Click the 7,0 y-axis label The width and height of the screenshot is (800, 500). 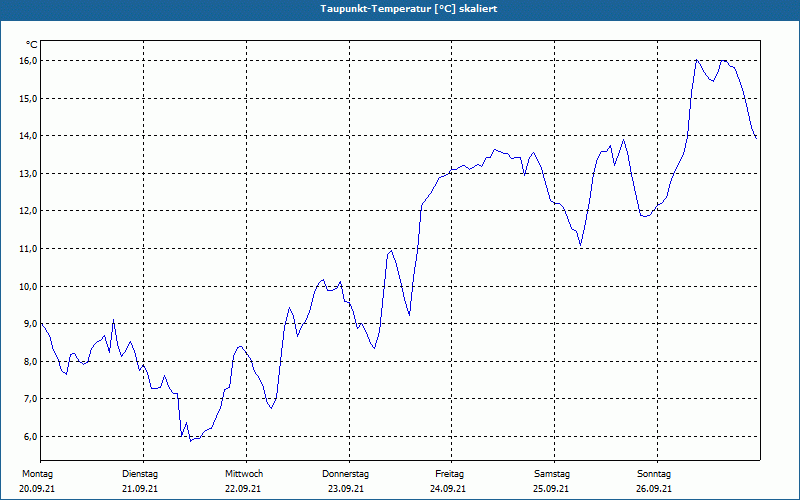pyautogui.click(x=30, y=398)
